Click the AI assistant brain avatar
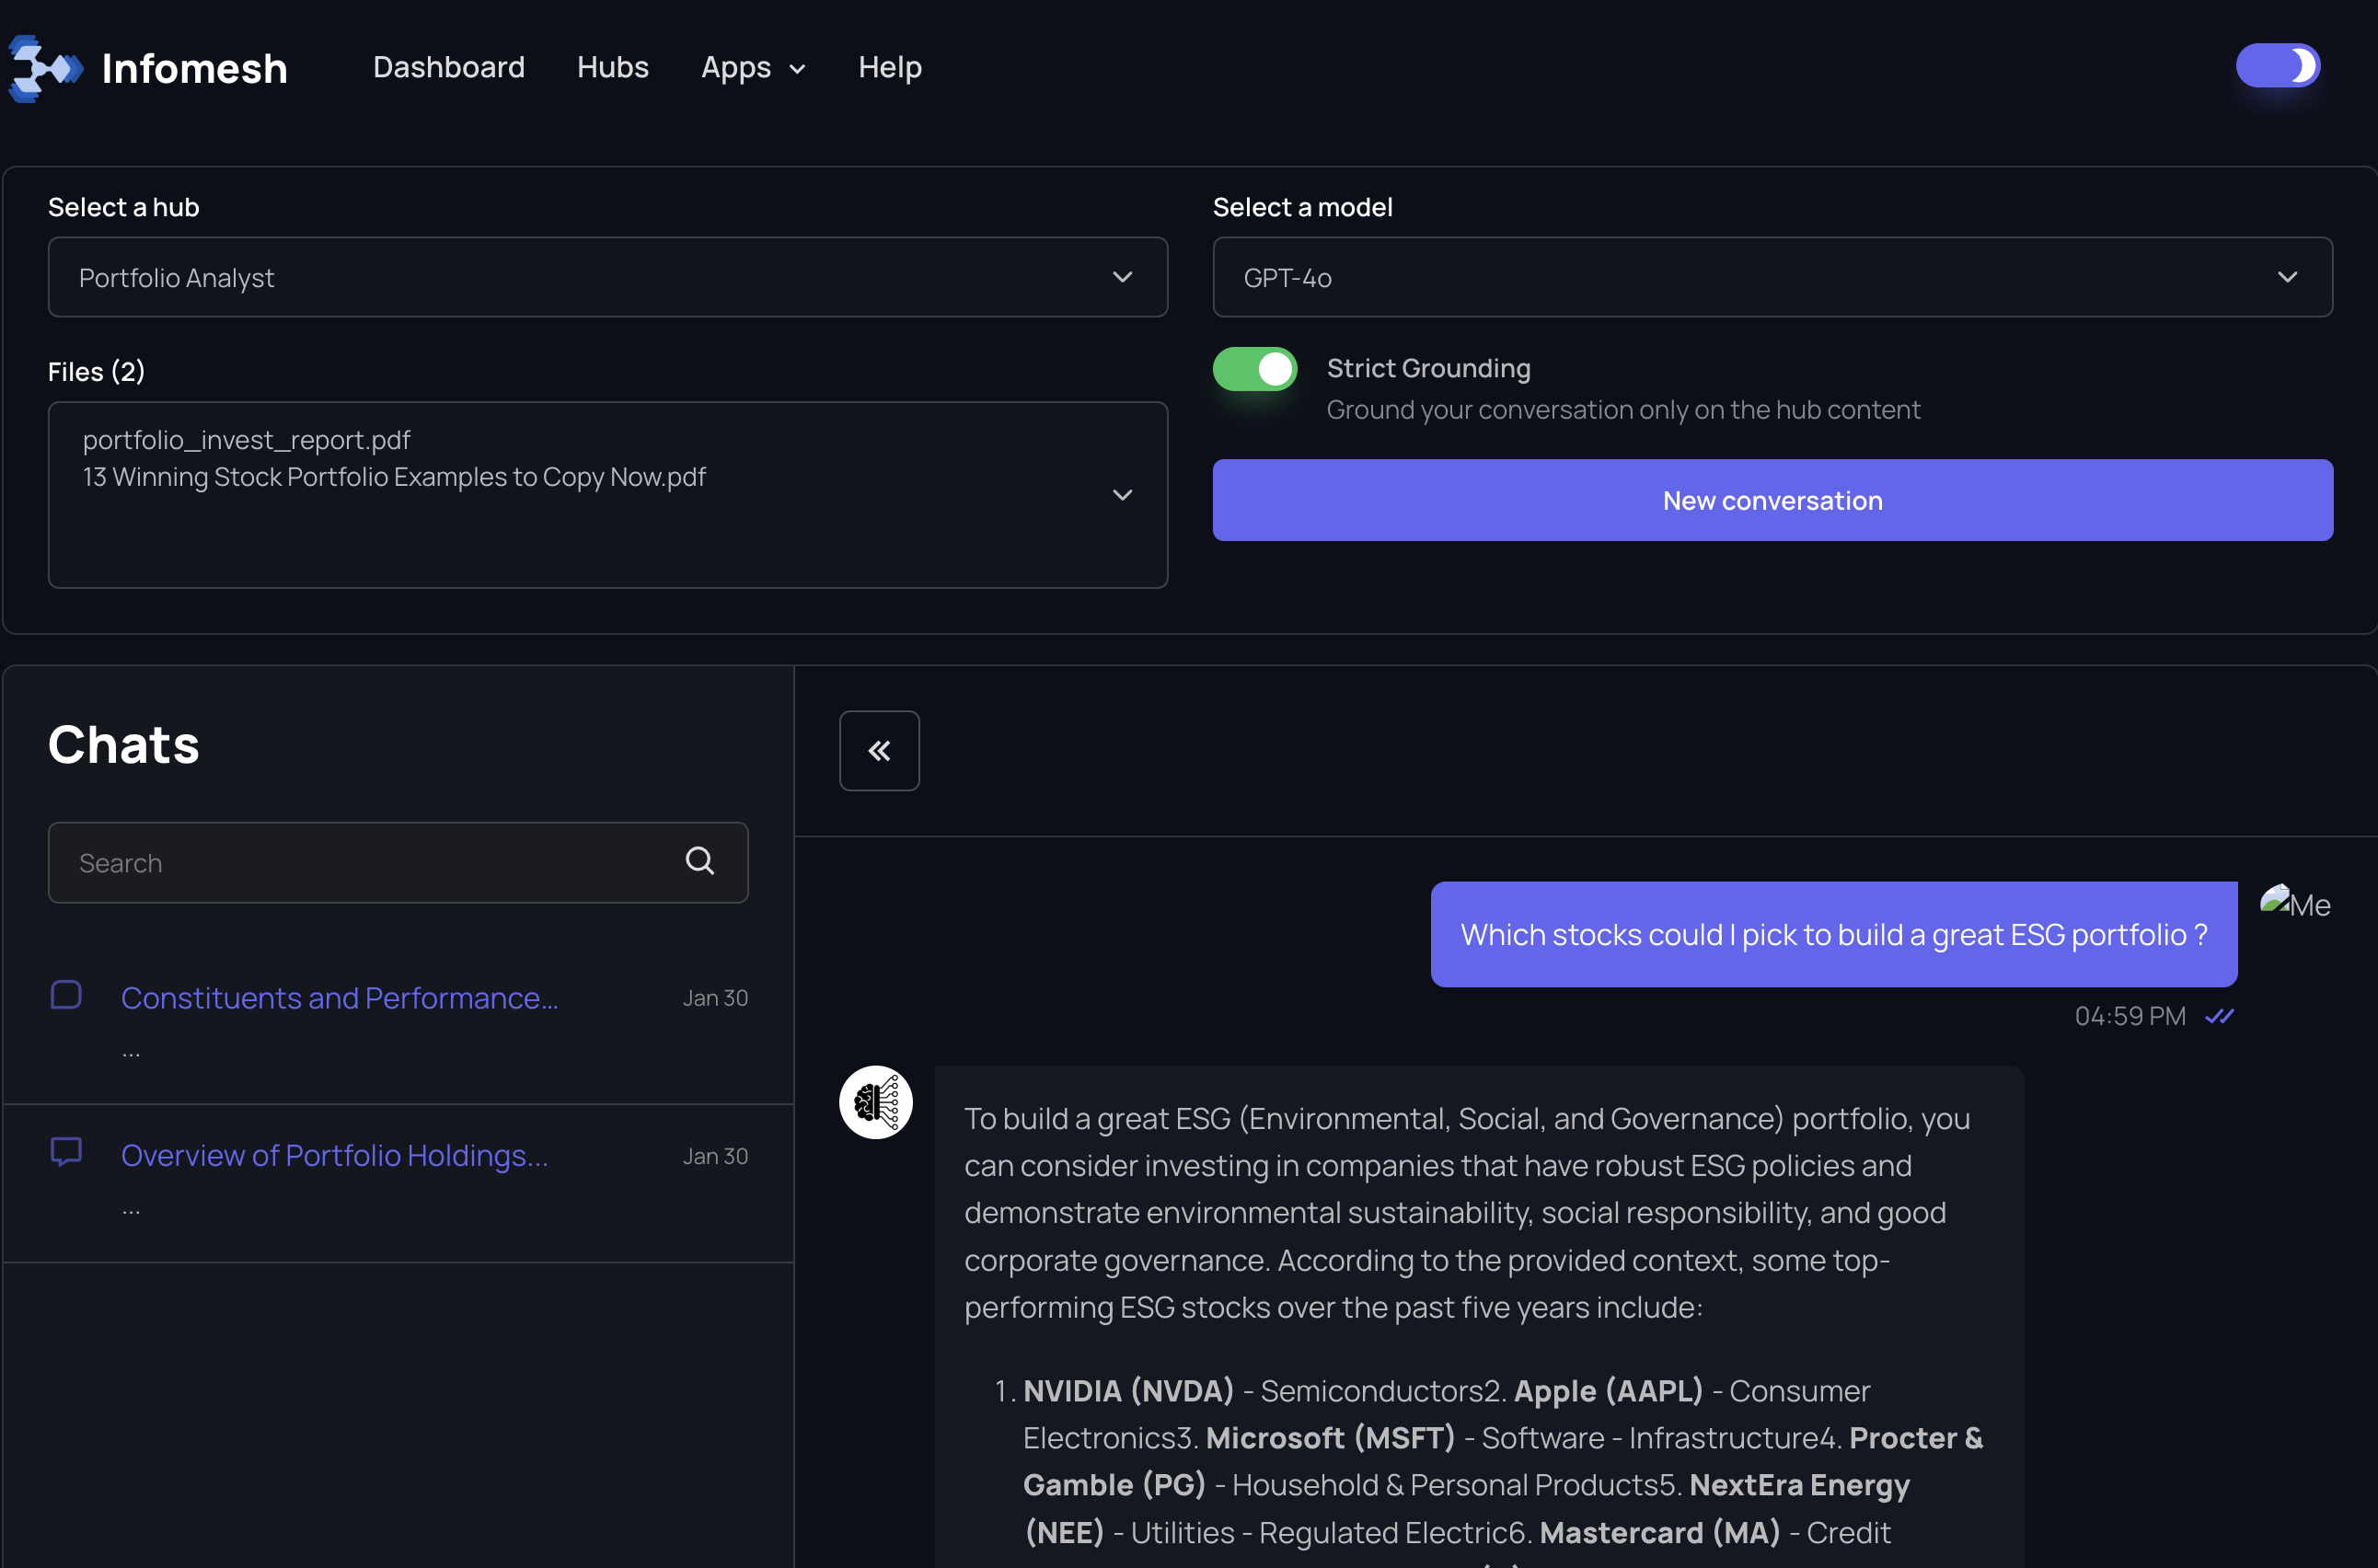 pos(876,1102)
